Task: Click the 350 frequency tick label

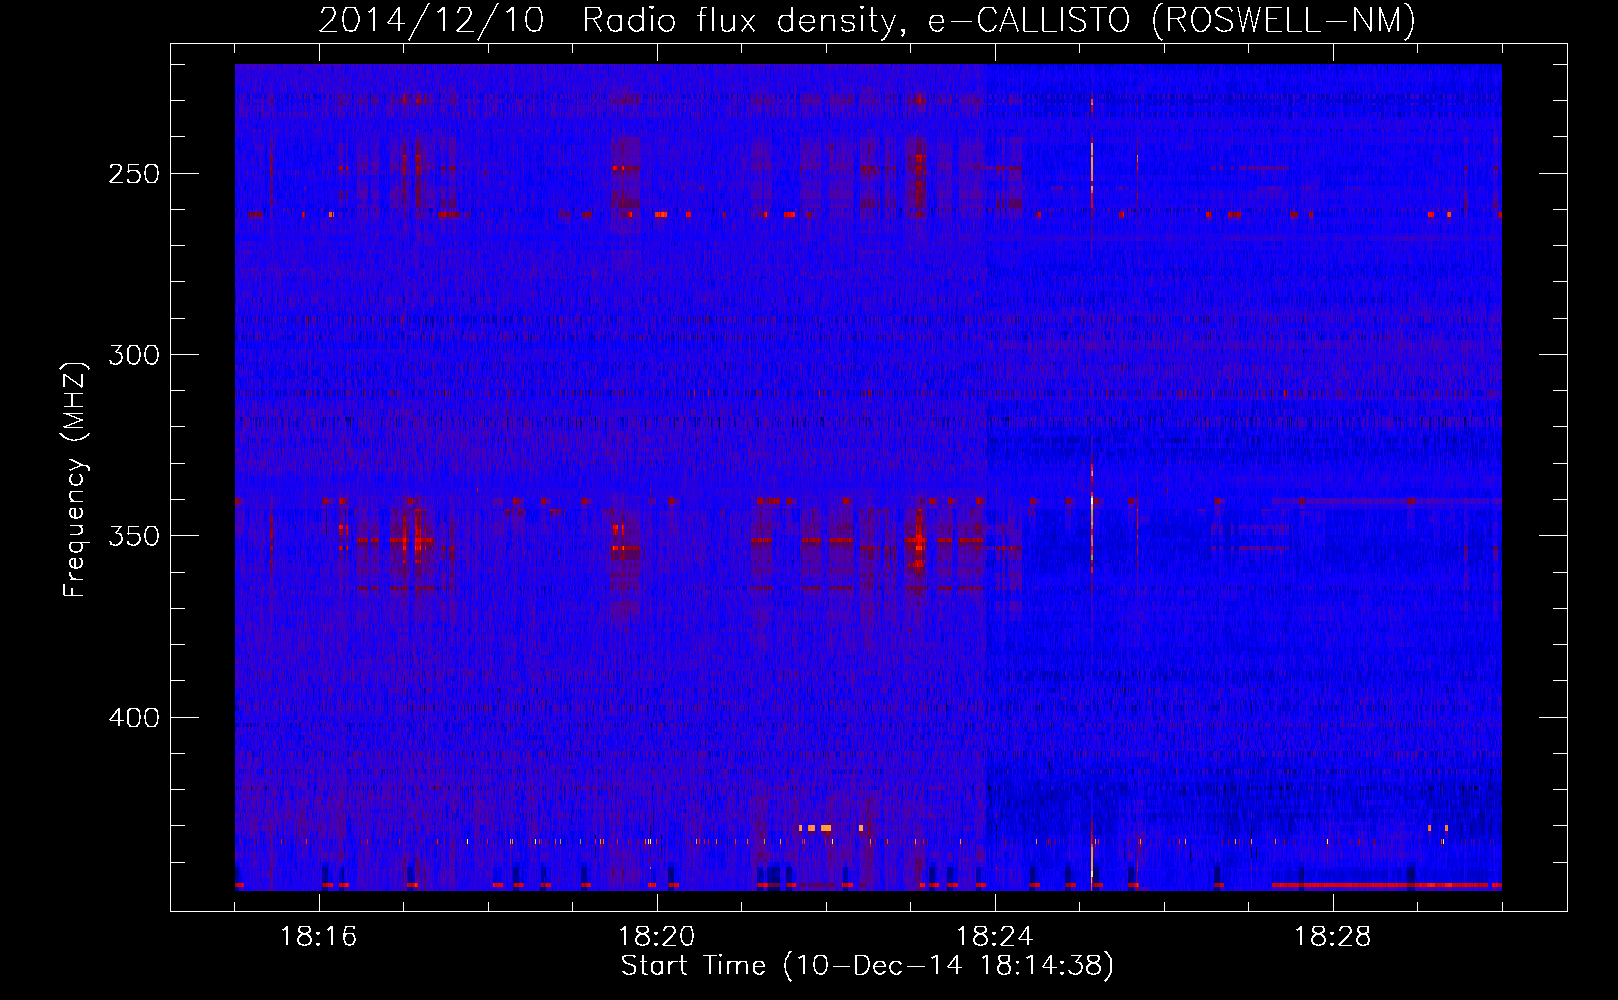Action: (134, 536)
